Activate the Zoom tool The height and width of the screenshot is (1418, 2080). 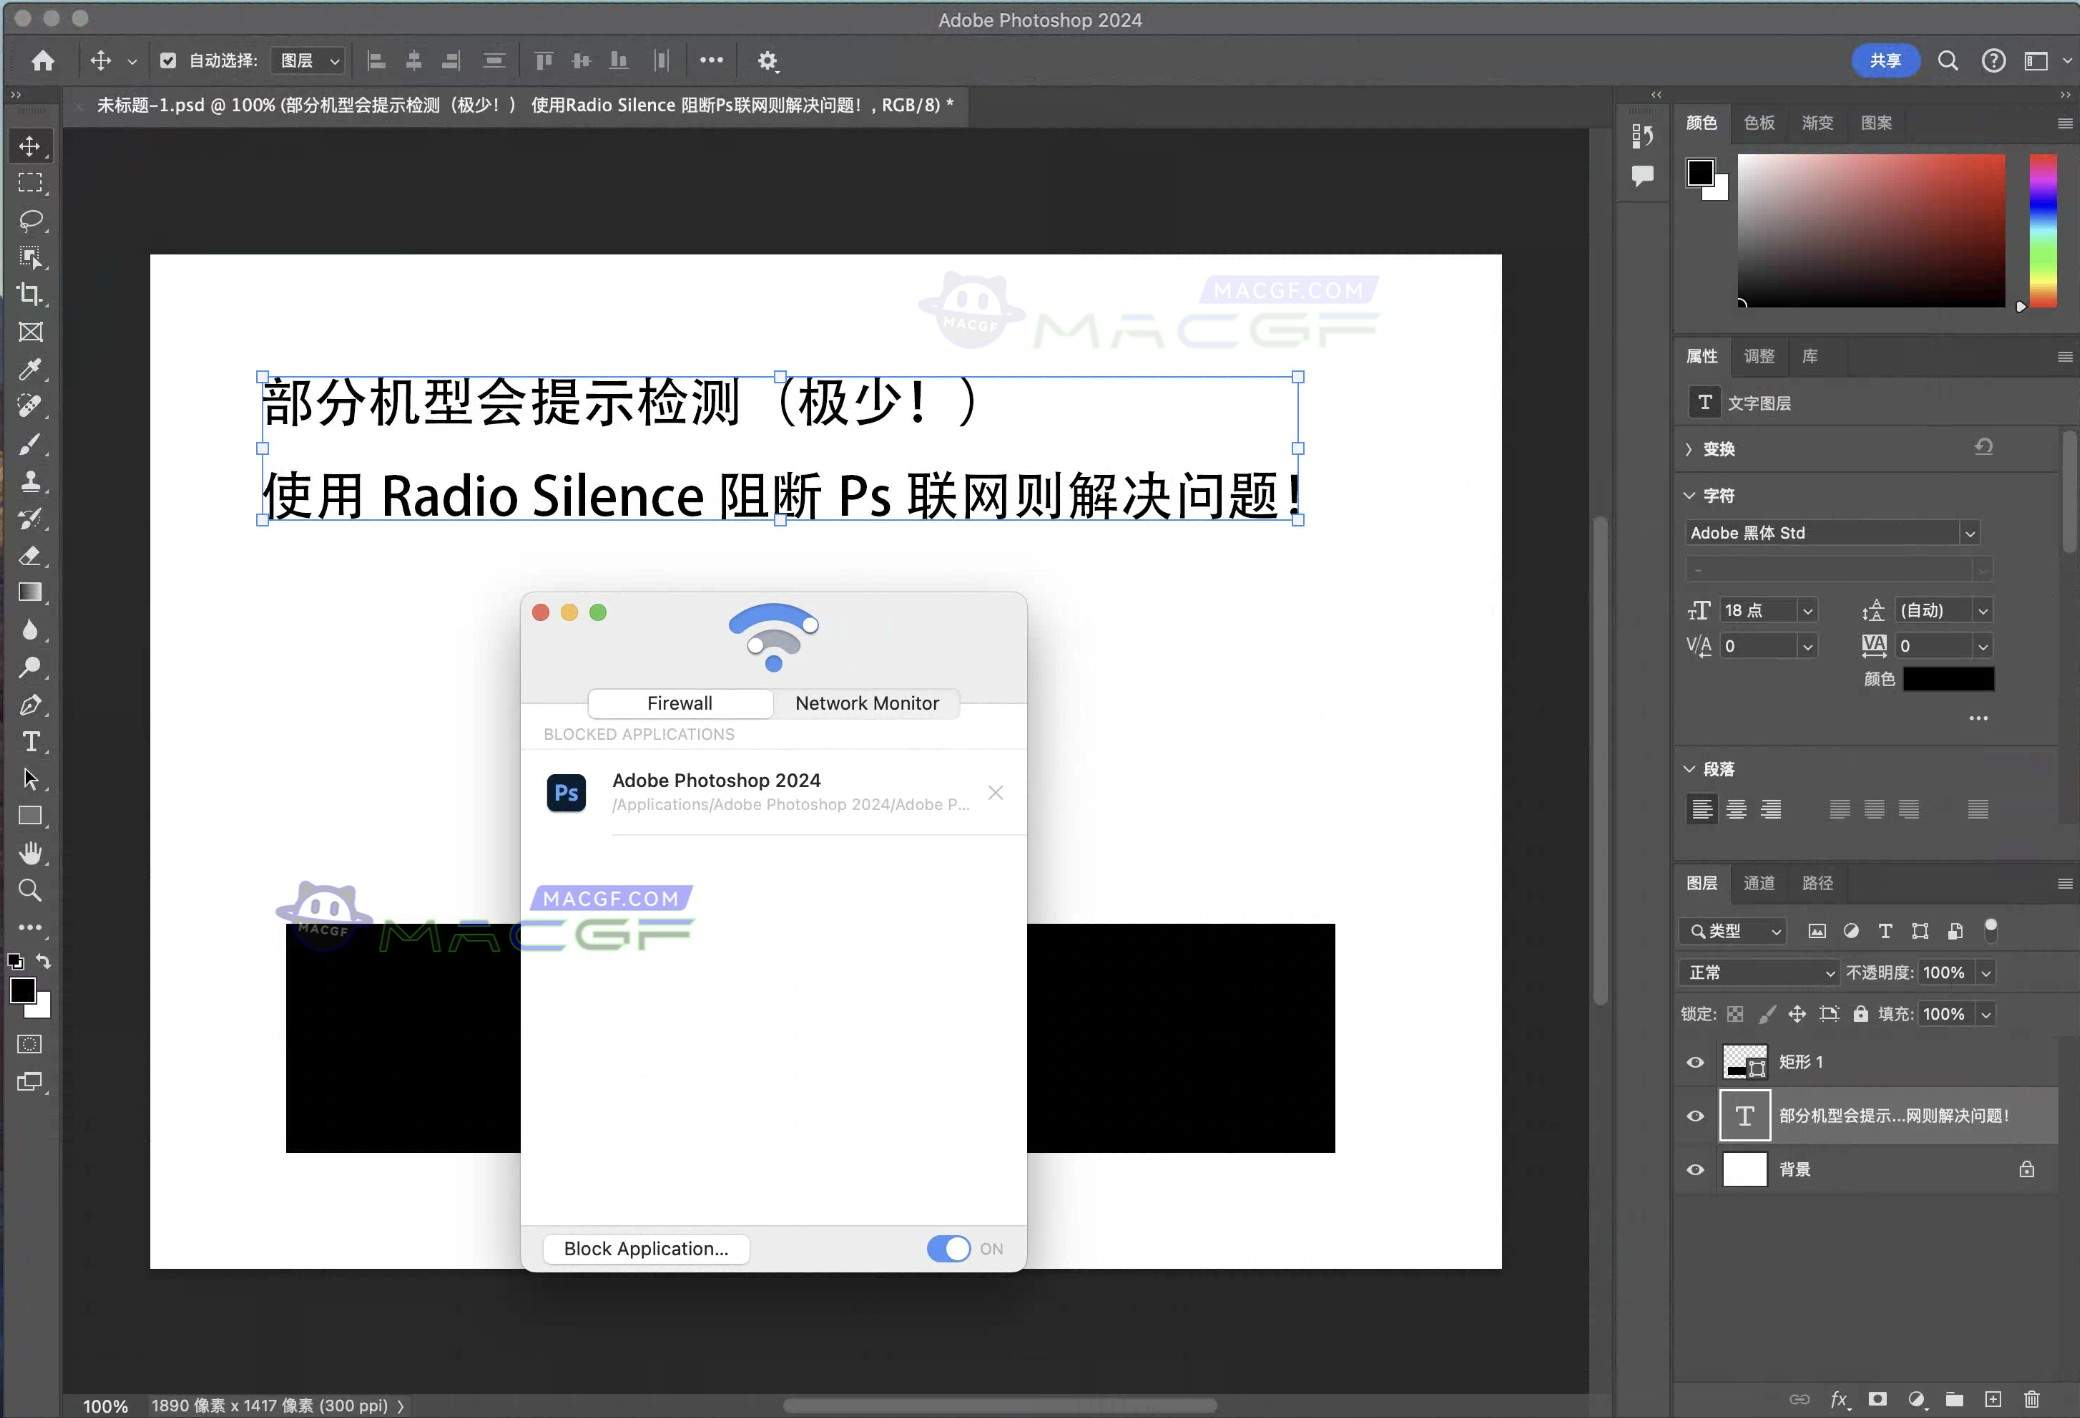(31, 889)
